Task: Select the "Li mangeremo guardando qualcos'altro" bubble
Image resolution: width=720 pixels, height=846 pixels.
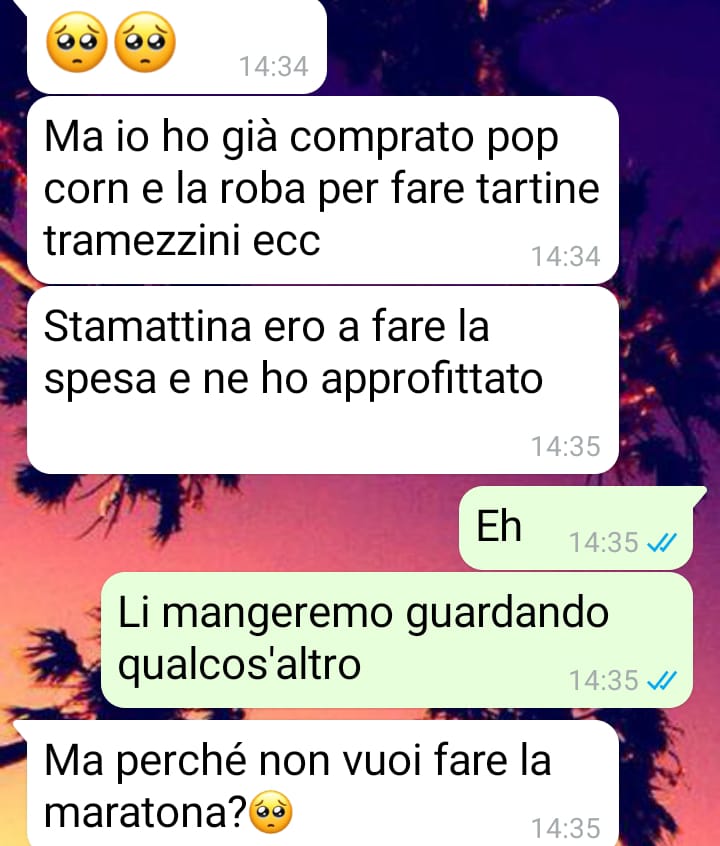Action: pos(397,640)
